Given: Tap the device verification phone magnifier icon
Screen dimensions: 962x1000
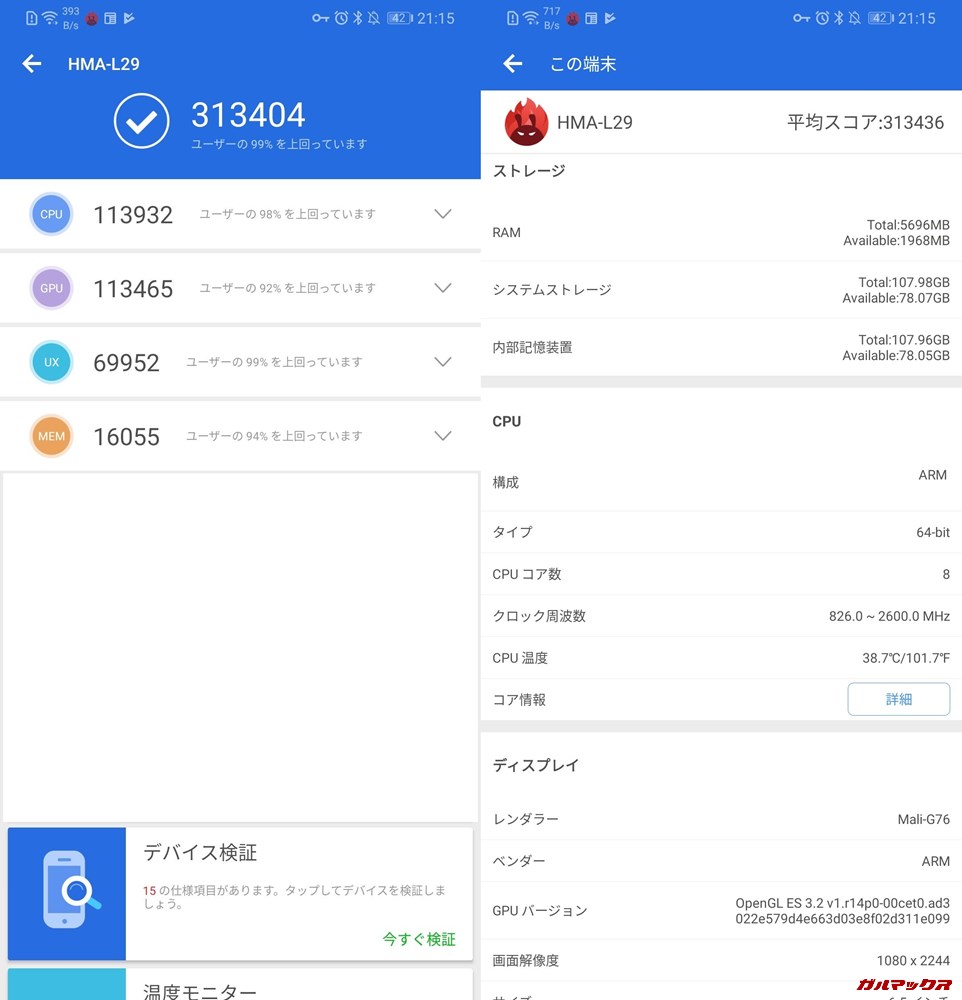Looking at the screenshot, I should 66,888.
